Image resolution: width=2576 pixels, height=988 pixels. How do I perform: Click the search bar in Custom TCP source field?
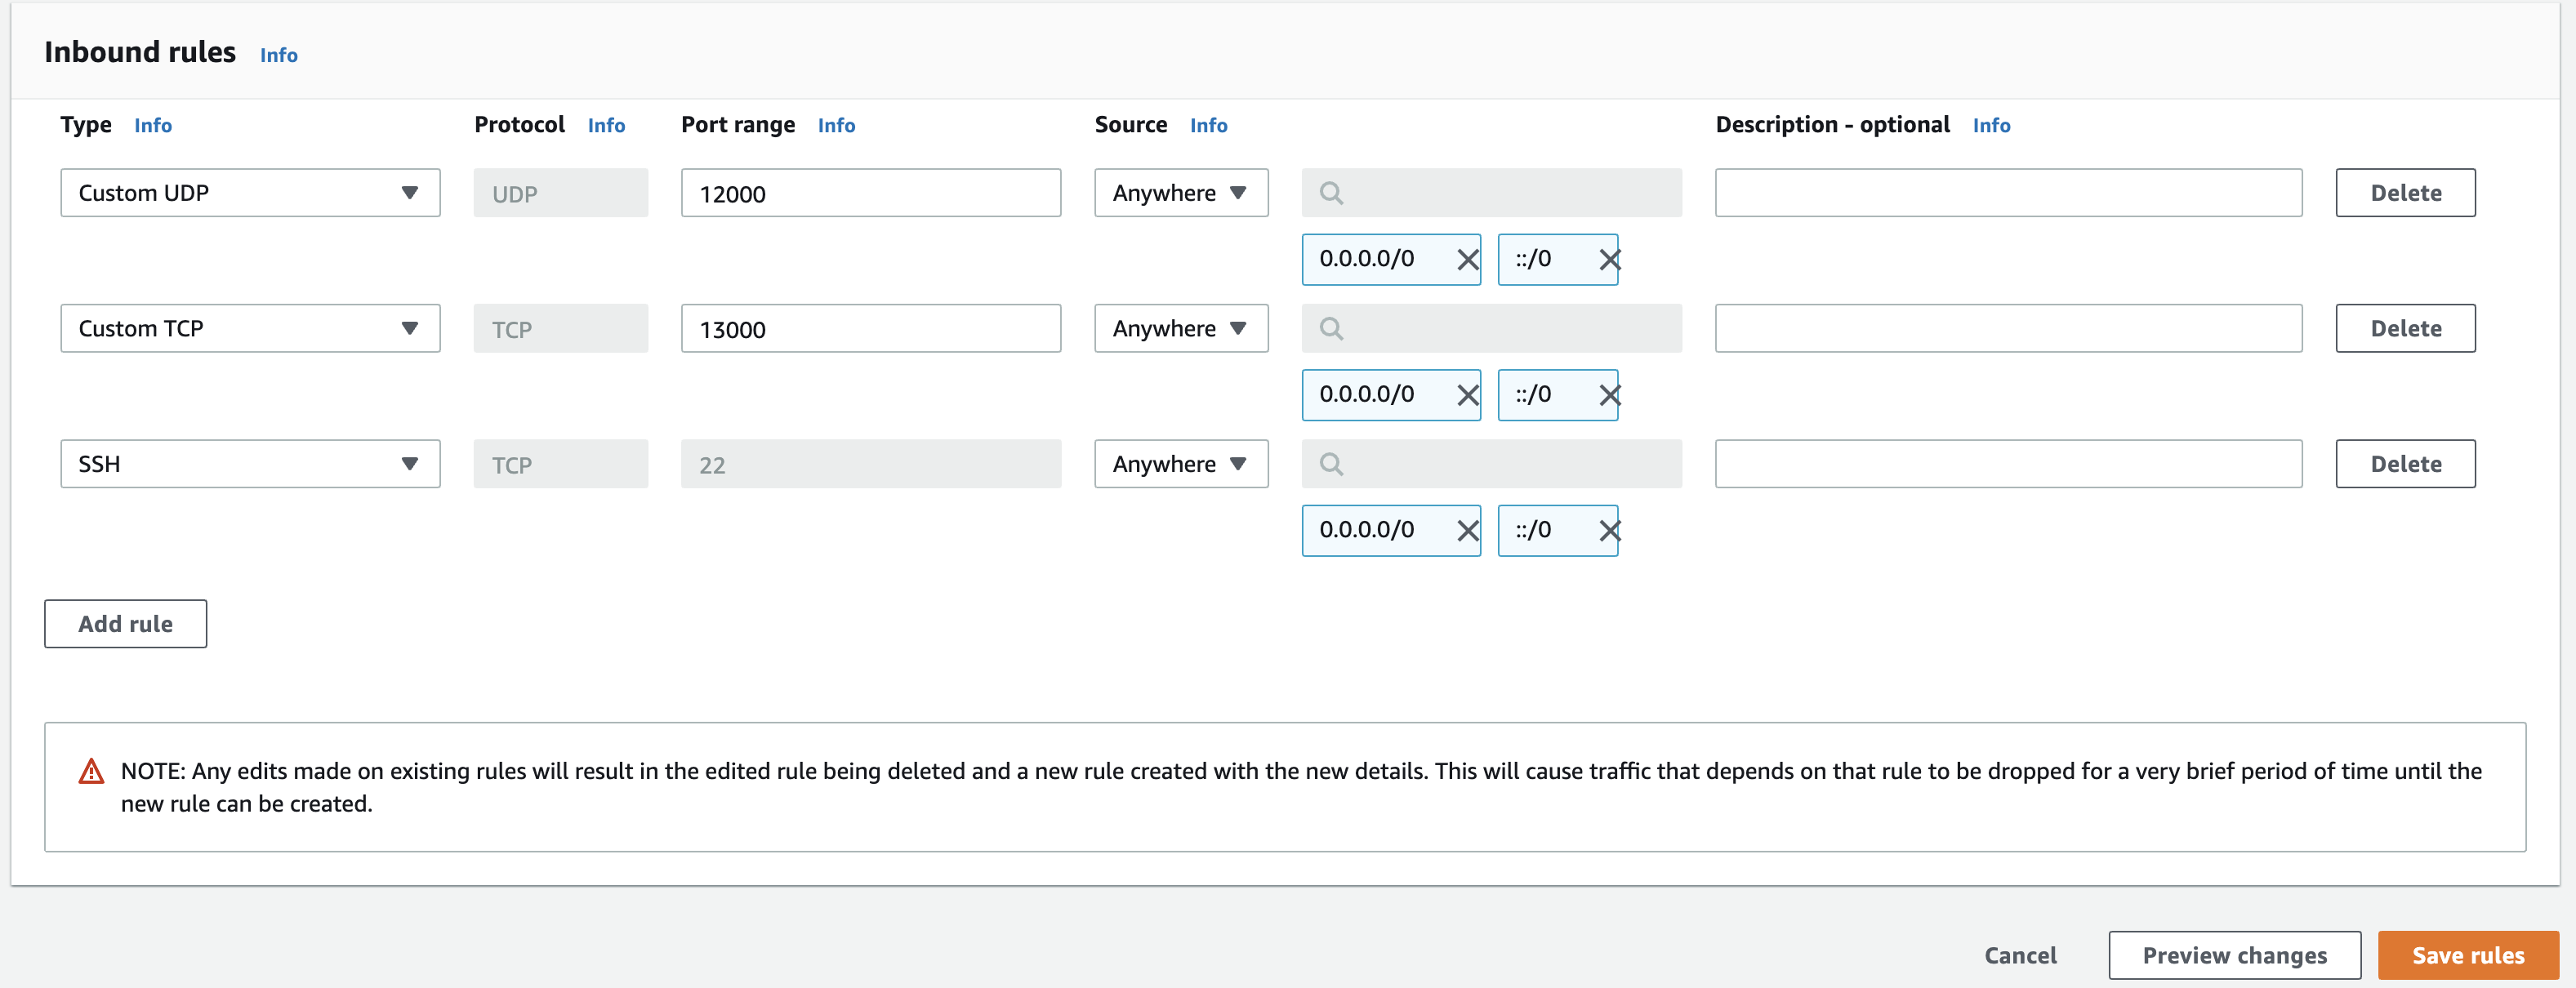(x=1488, y=328)
